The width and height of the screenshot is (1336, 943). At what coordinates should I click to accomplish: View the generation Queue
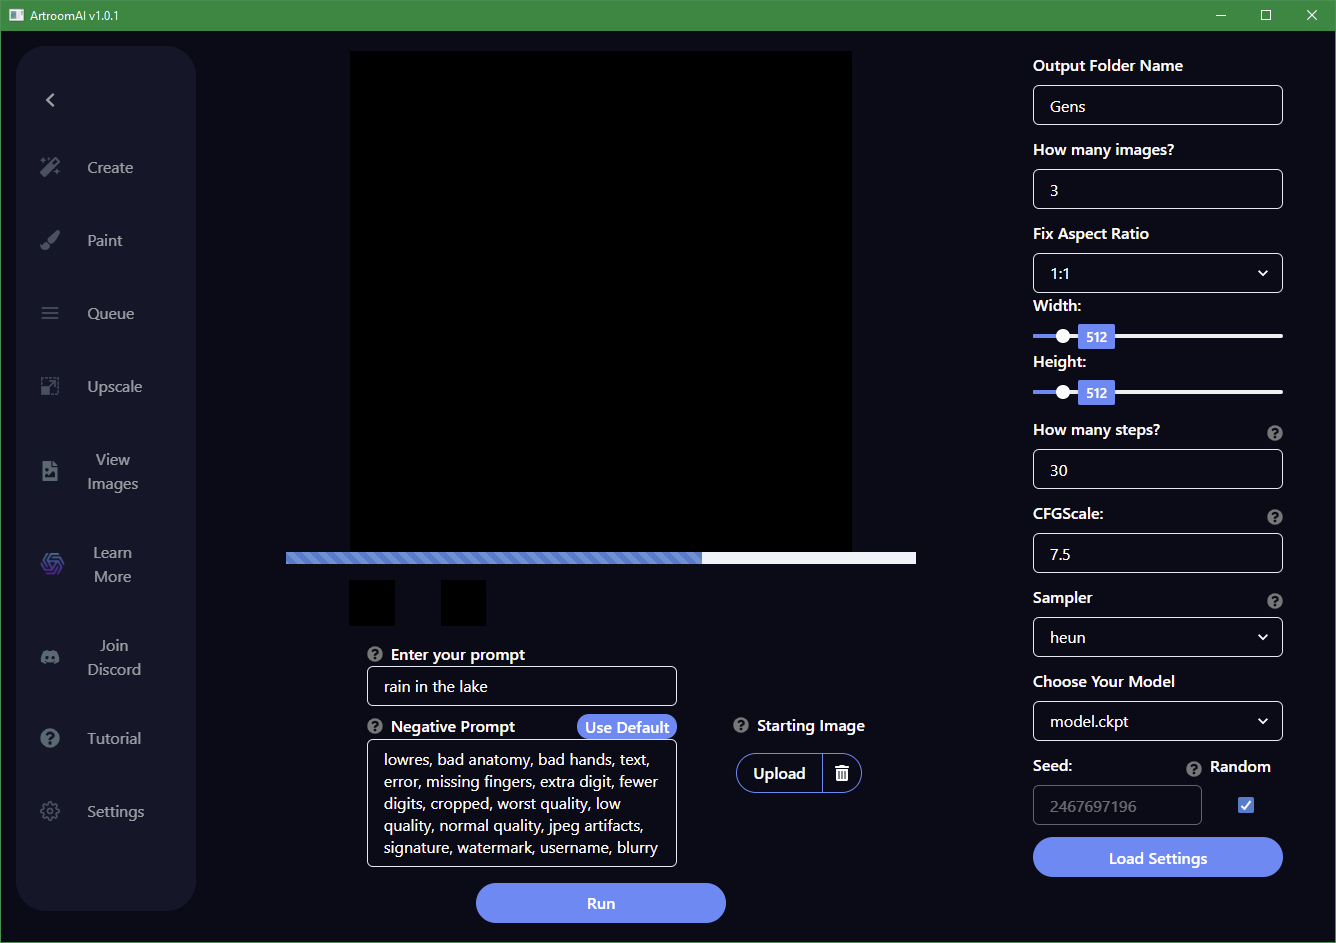click(x=109, y=313)
